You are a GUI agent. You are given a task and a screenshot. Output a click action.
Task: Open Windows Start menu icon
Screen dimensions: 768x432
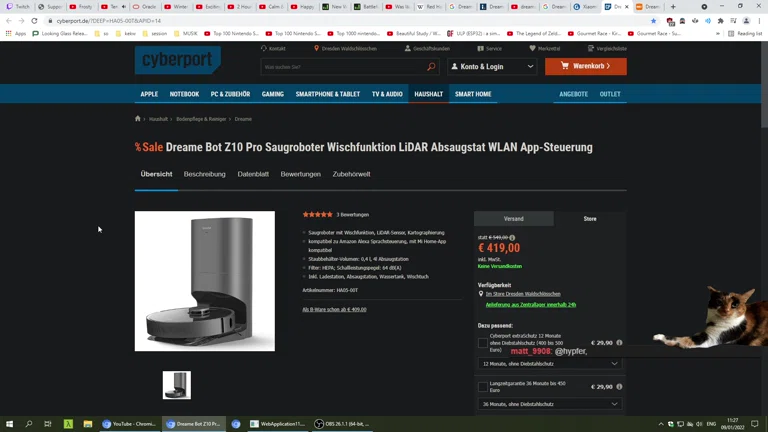tap(9, 424)
